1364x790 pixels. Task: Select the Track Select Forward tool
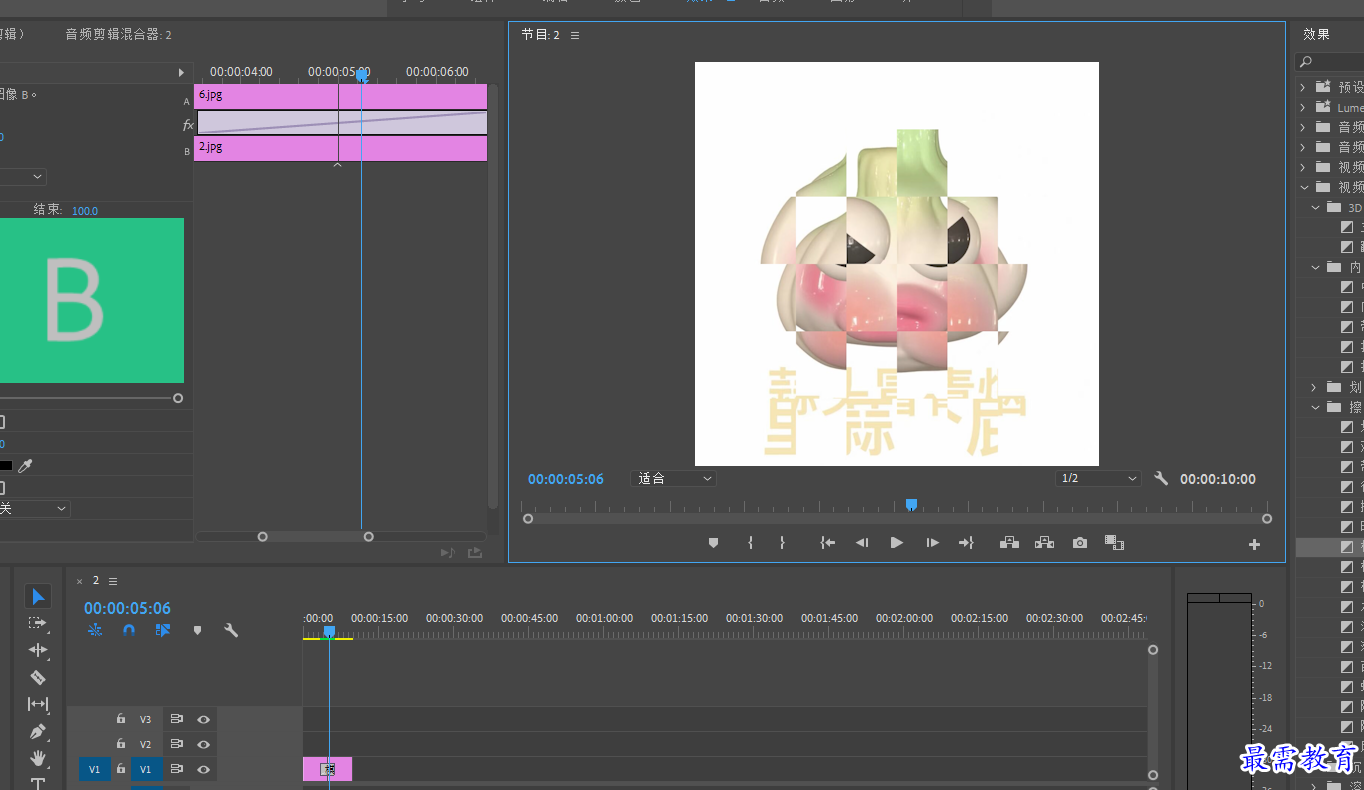38,623
